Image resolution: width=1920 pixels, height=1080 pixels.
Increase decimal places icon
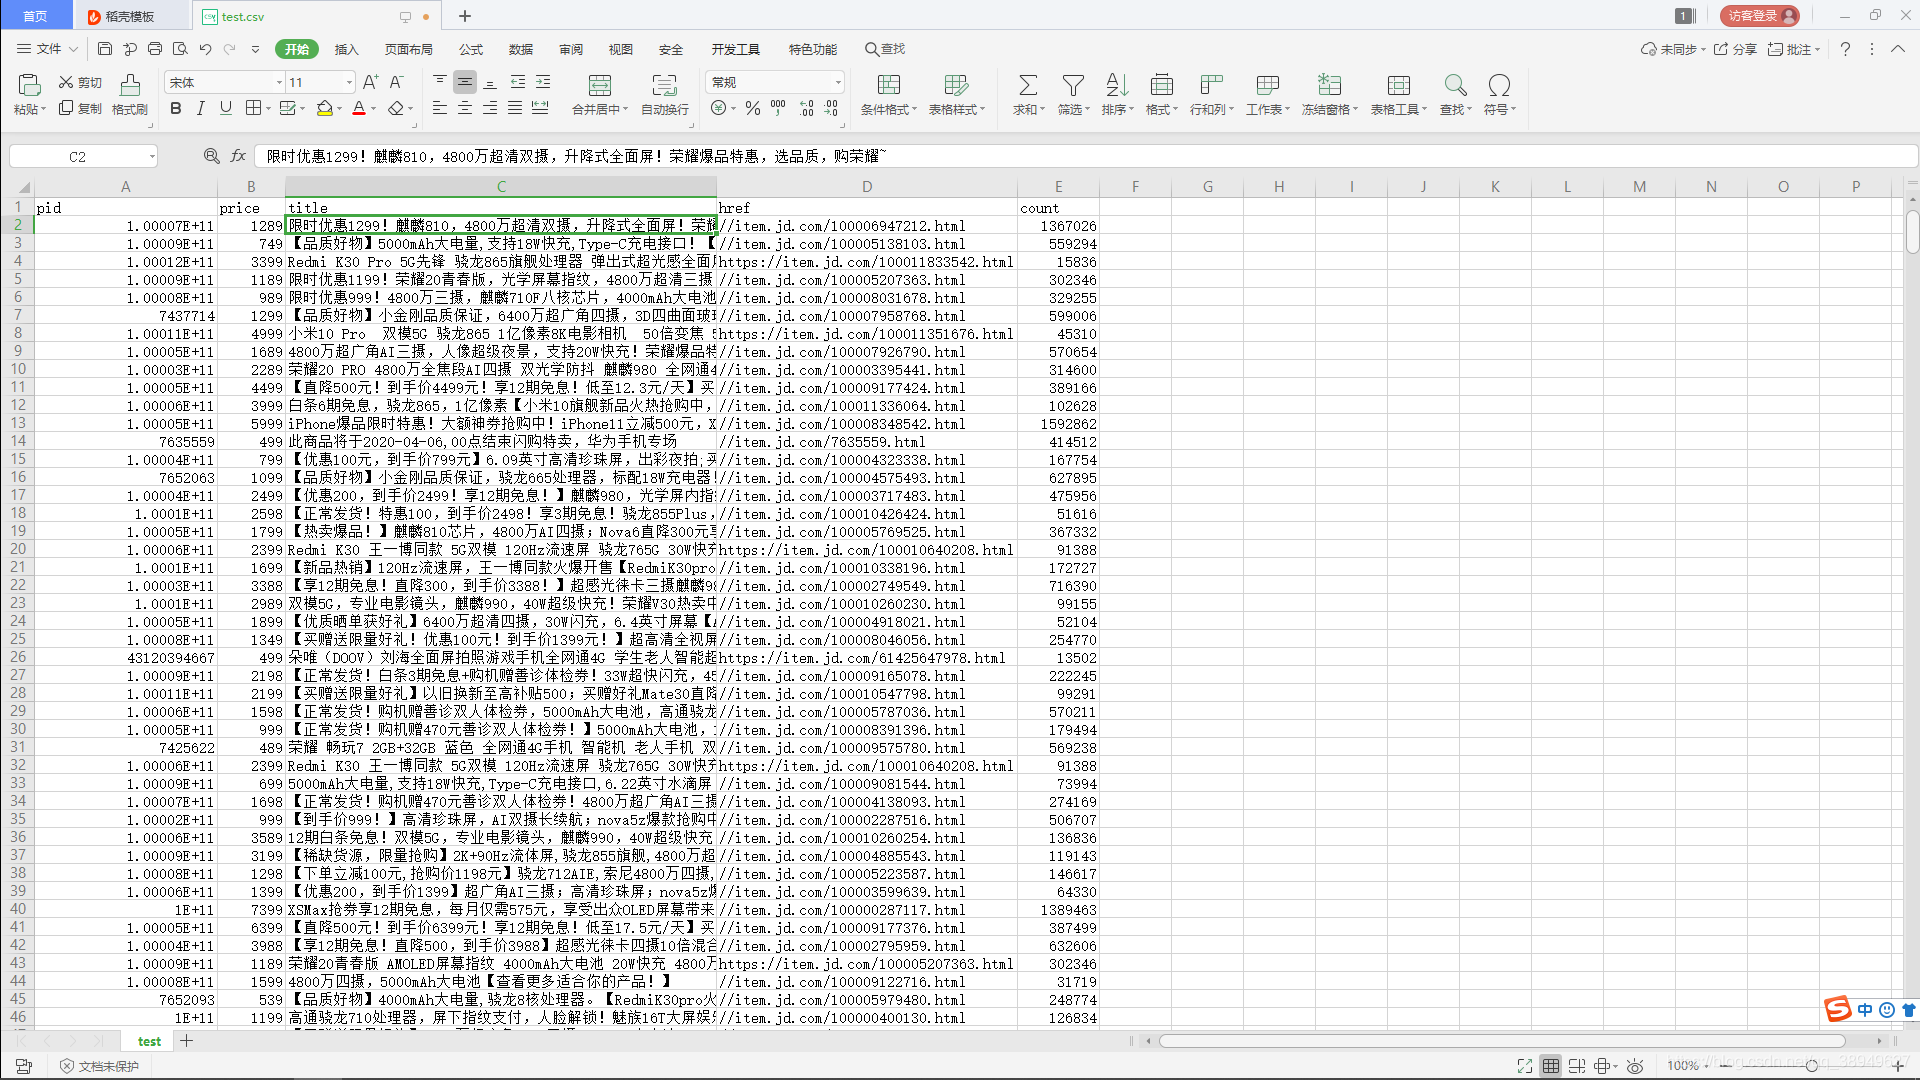point(806,108)
